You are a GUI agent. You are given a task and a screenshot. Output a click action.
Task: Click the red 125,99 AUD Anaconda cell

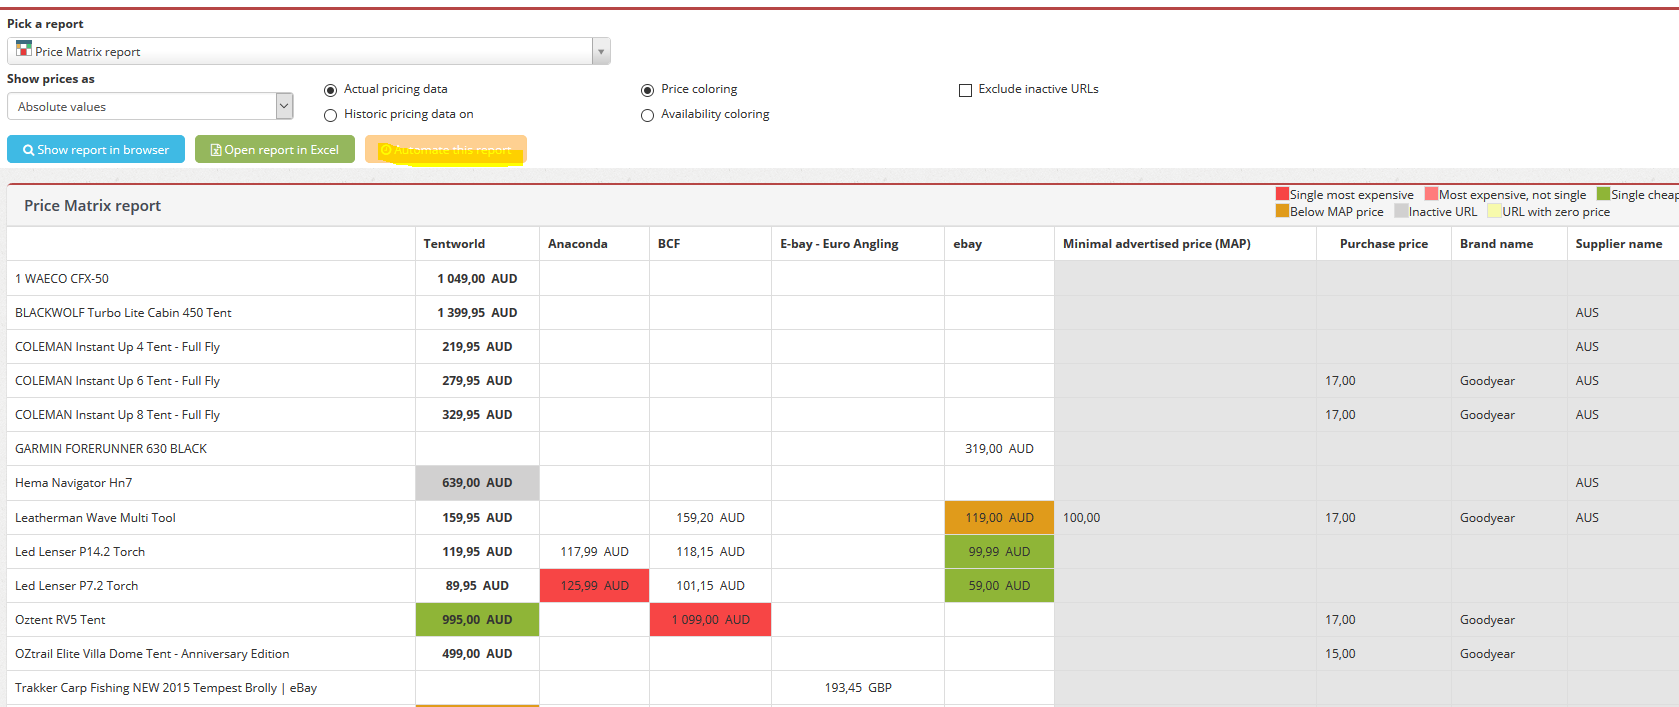point(594,586)
